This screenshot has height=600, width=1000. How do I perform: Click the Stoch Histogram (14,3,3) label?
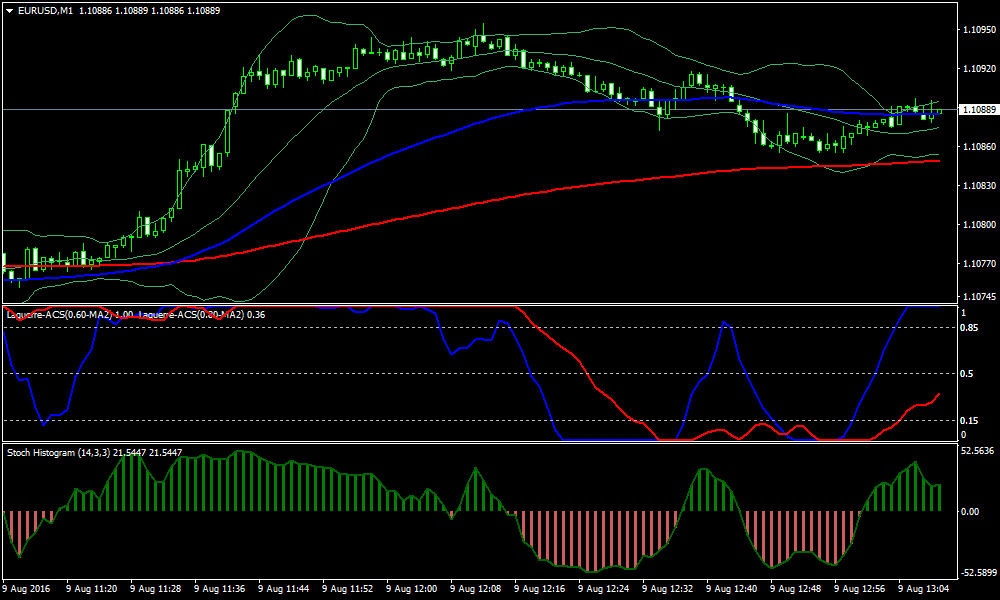point(56,453)
